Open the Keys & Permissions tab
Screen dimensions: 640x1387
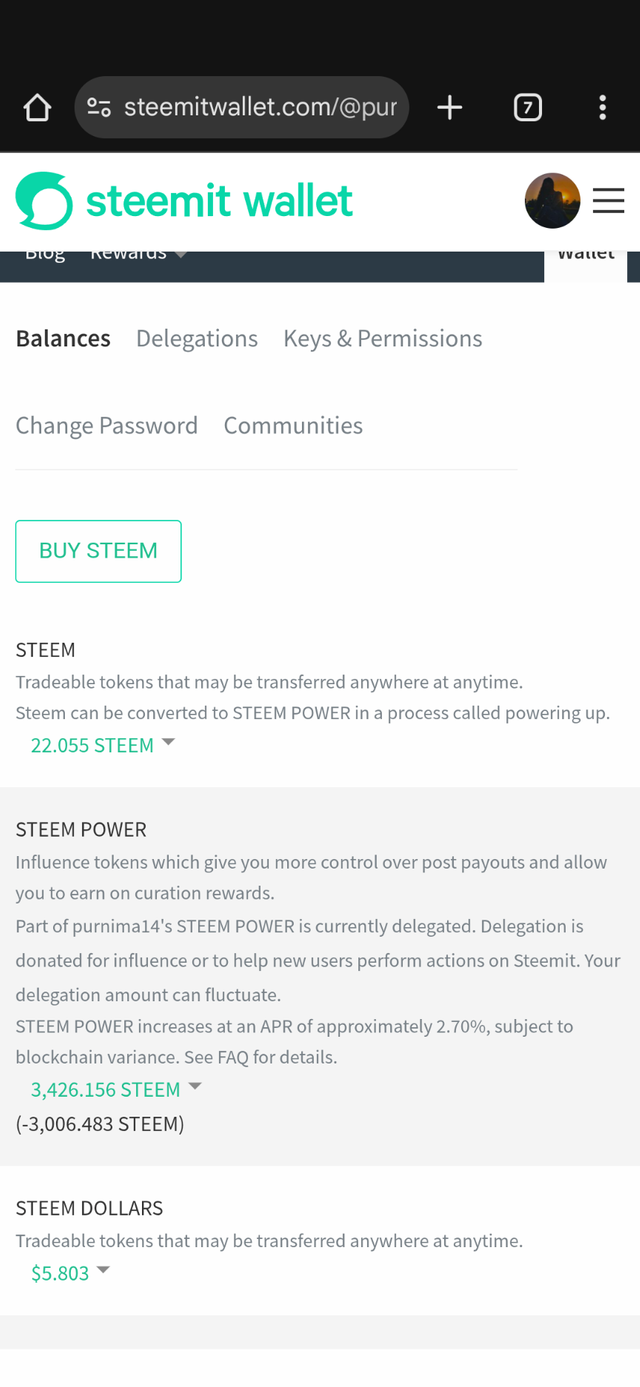[383, 339]
